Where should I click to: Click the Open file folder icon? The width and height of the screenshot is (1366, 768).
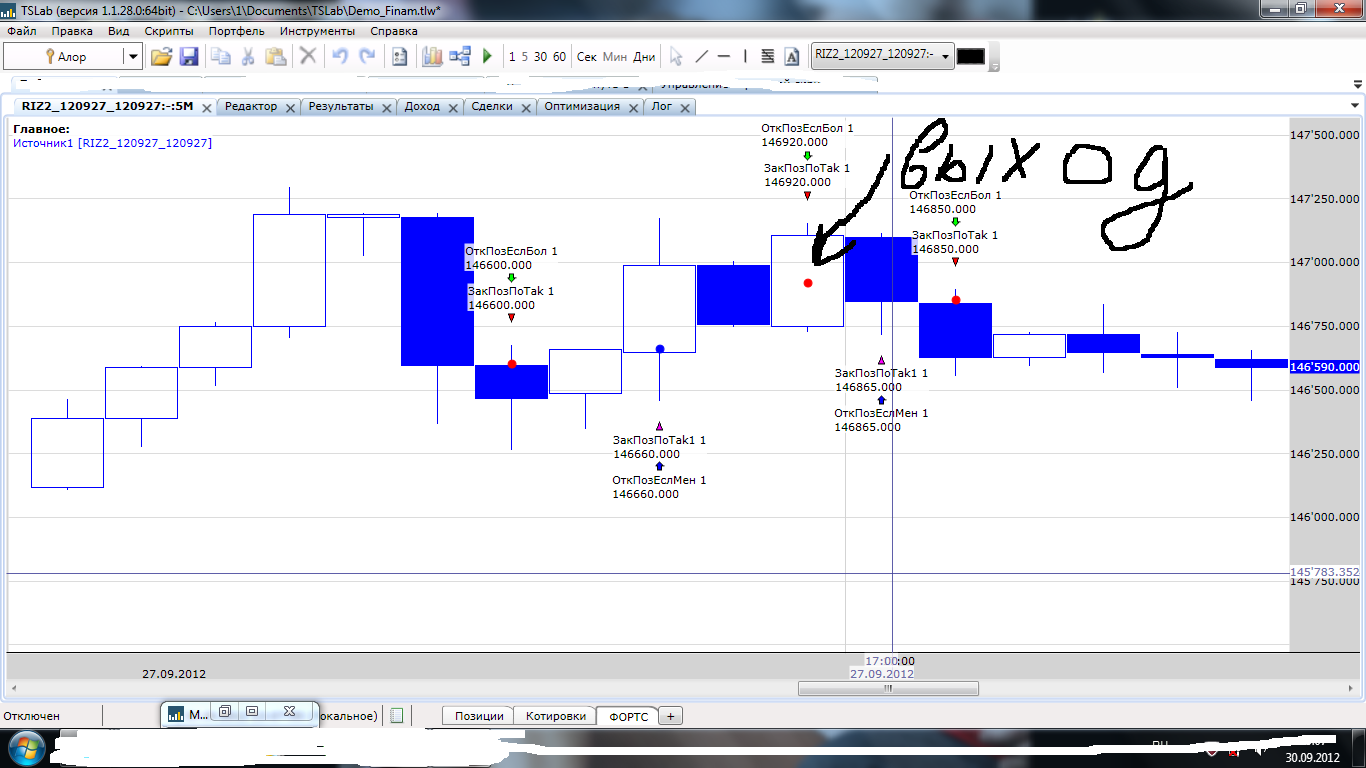click(x=161, y=57)
